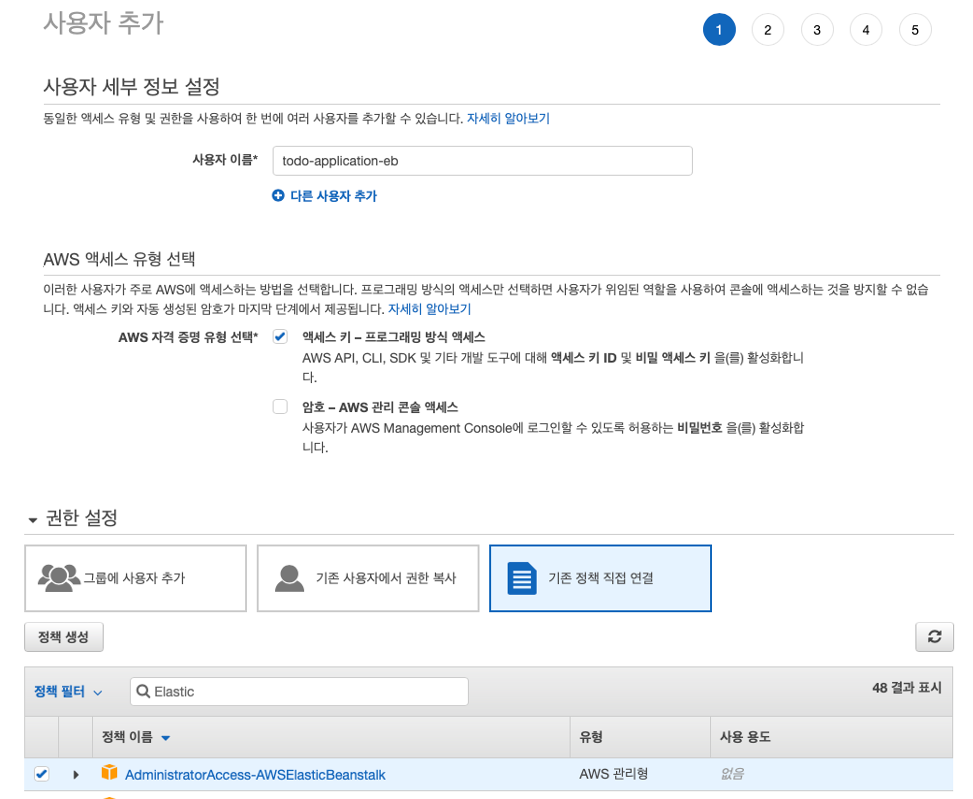Screen dimensions: 973x799
Task: Open the AdministratorAccess-AWSElasticBeanstalk policy link
Action: click(255, 775)
